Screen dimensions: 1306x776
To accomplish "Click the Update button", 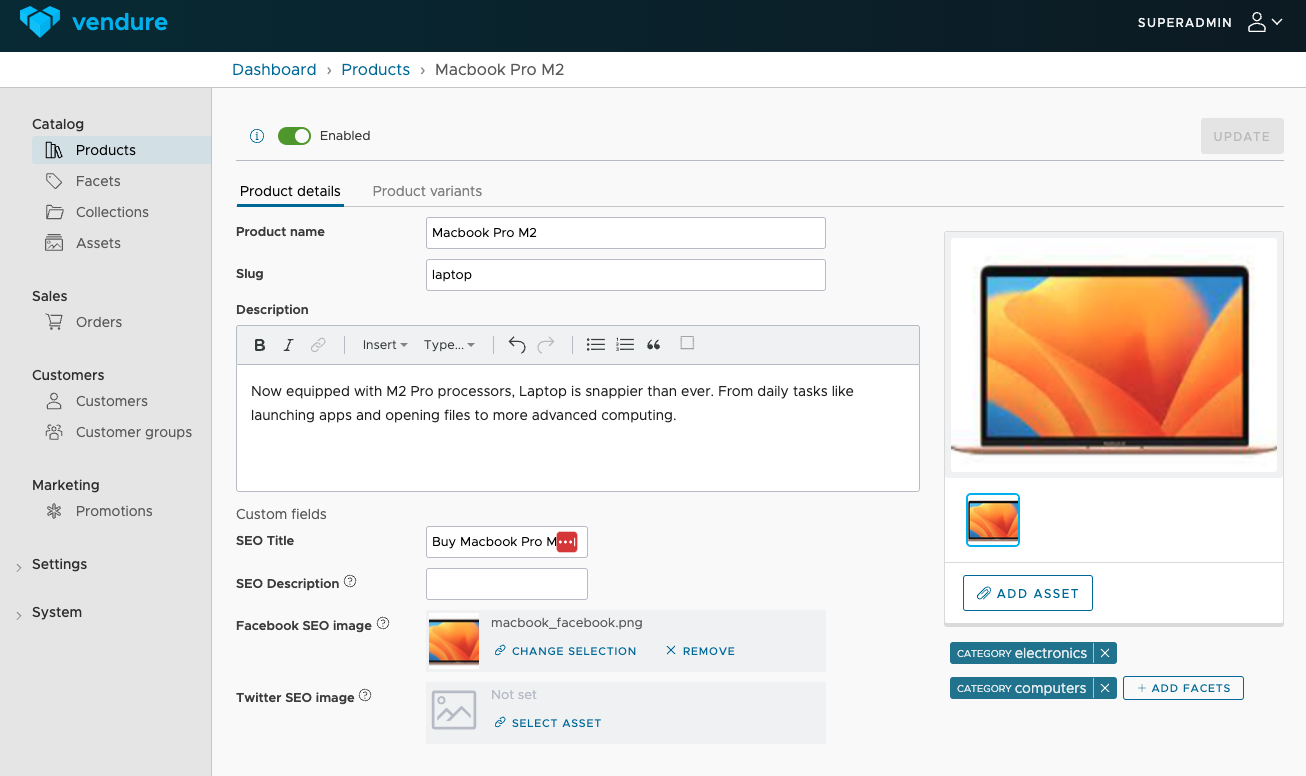I will click(x=1242, y=136).
